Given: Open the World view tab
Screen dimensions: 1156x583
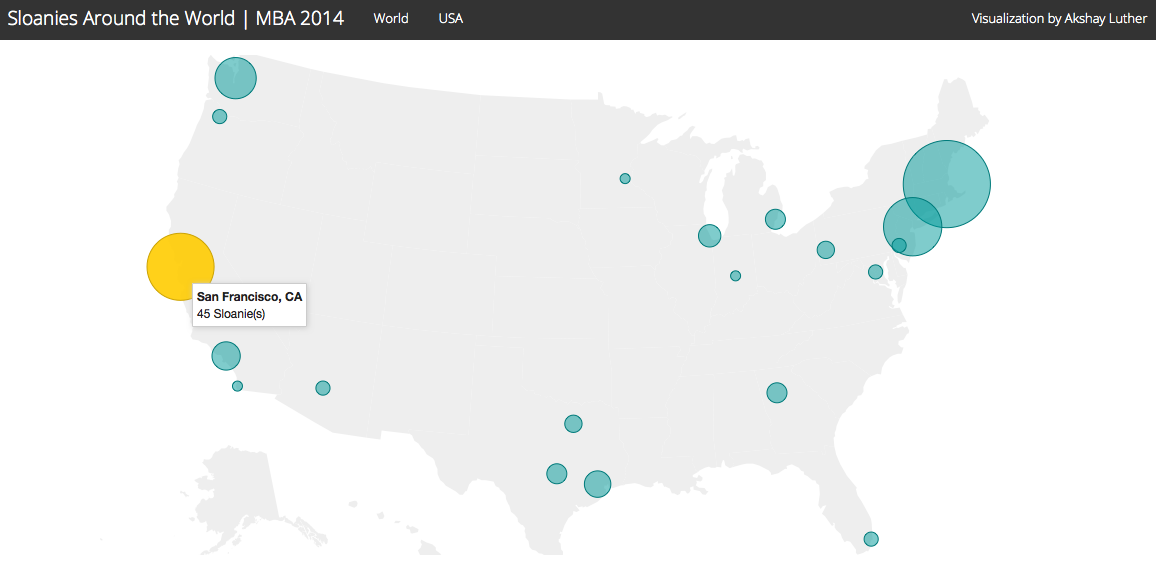Looking at the screenshot, I should click(391, 18).
